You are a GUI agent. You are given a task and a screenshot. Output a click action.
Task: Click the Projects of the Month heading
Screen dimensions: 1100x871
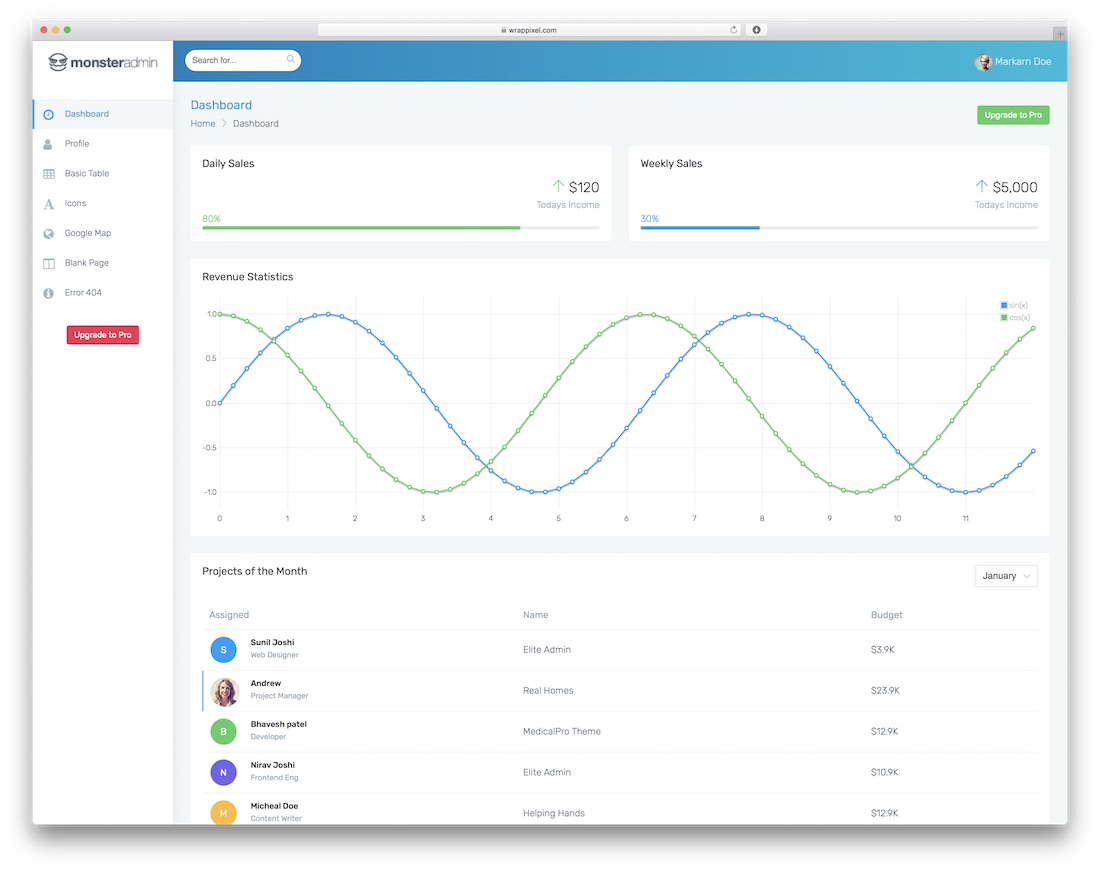click(255, 572)
